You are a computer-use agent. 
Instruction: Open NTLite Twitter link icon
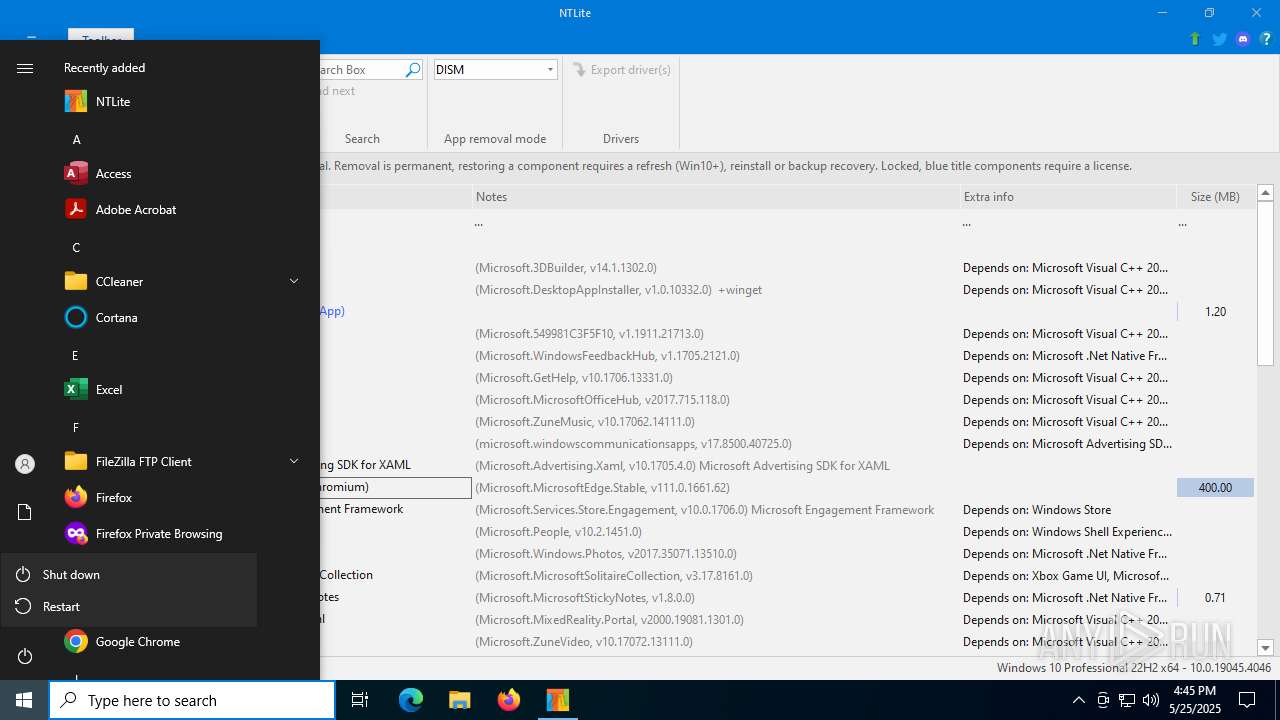(1219, 39)
